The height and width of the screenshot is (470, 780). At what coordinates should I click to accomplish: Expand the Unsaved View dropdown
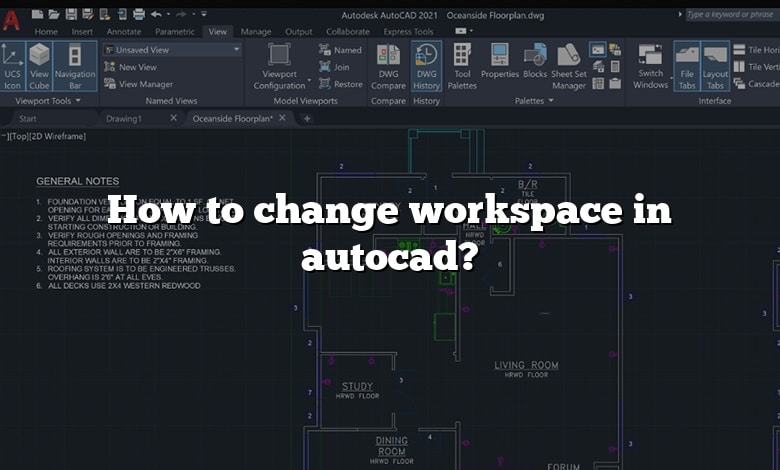(237, 49)
